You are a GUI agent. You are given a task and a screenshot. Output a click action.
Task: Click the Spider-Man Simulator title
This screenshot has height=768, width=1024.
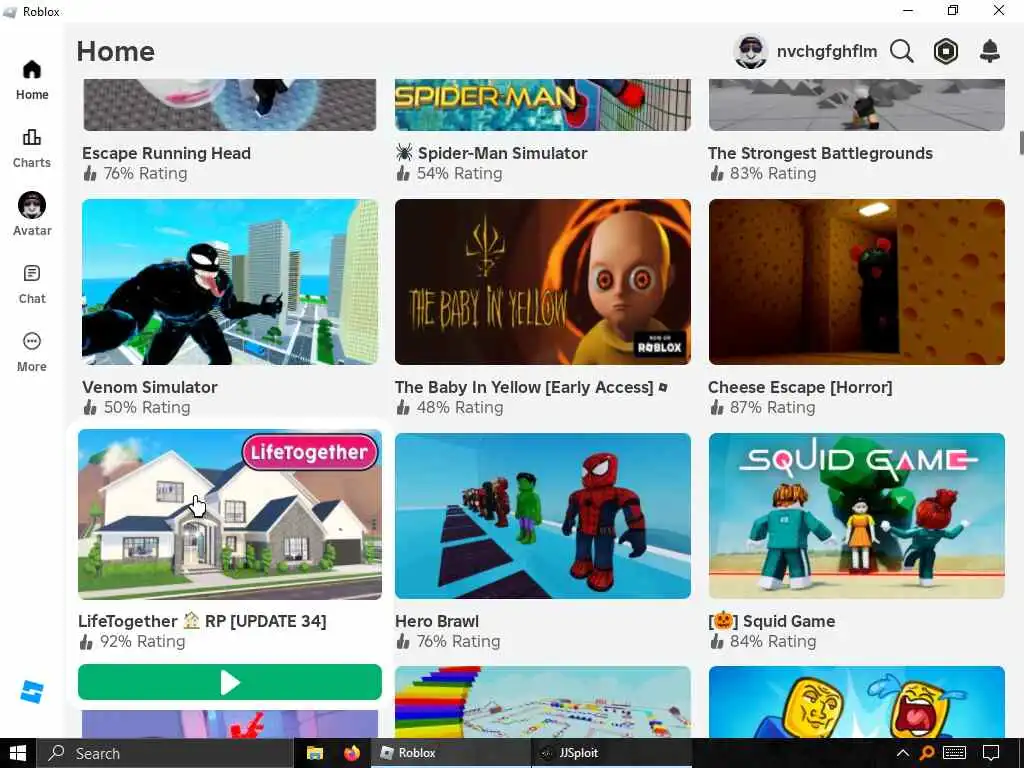[x=491, y=153]
